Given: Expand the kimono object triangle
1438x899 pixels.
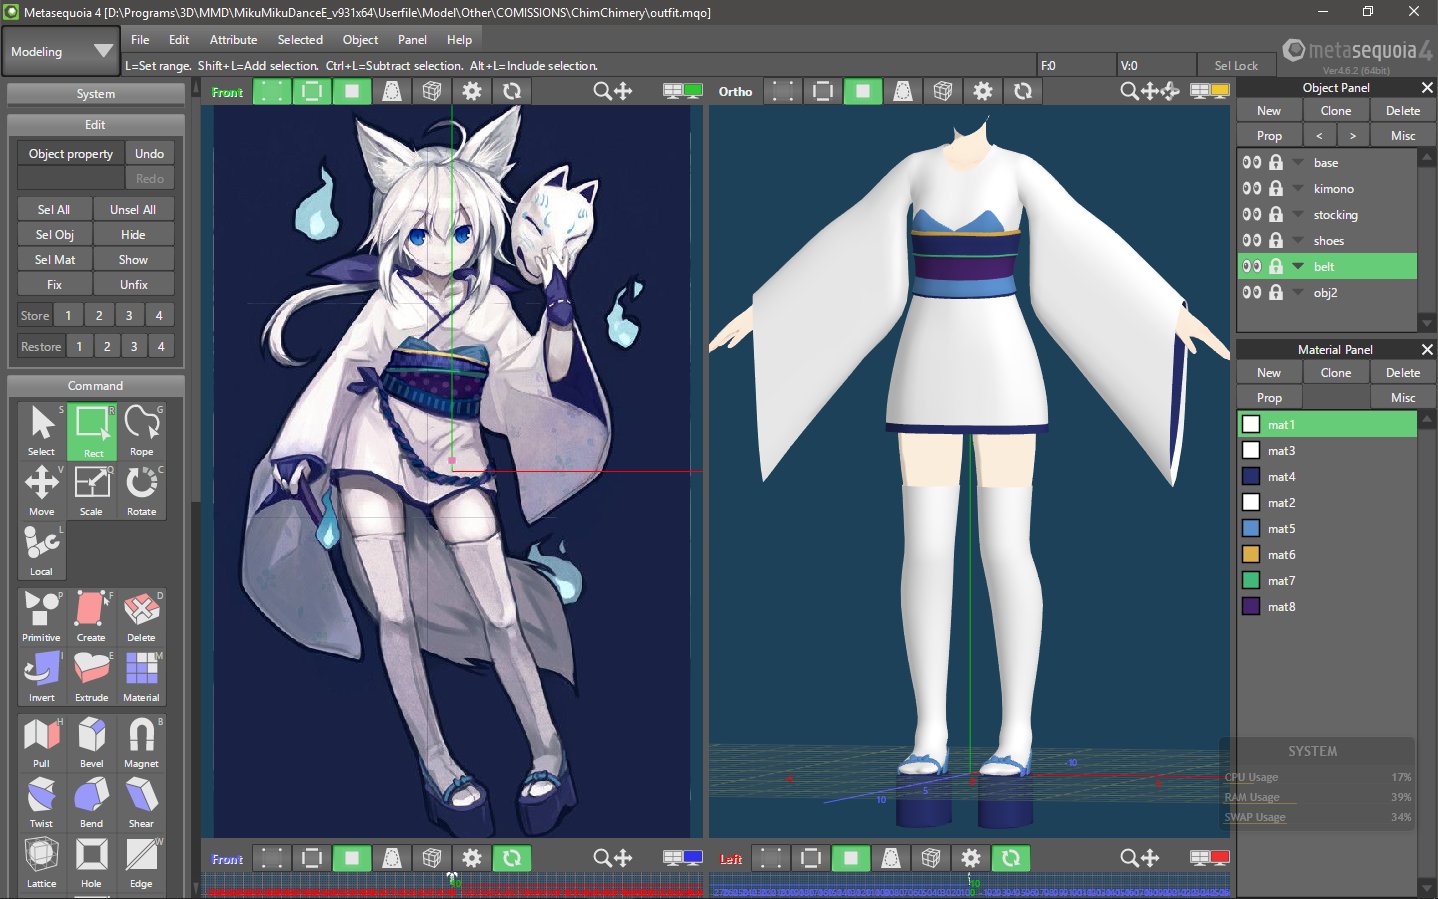Looking at the screenshot, I should click(1298, 188).
